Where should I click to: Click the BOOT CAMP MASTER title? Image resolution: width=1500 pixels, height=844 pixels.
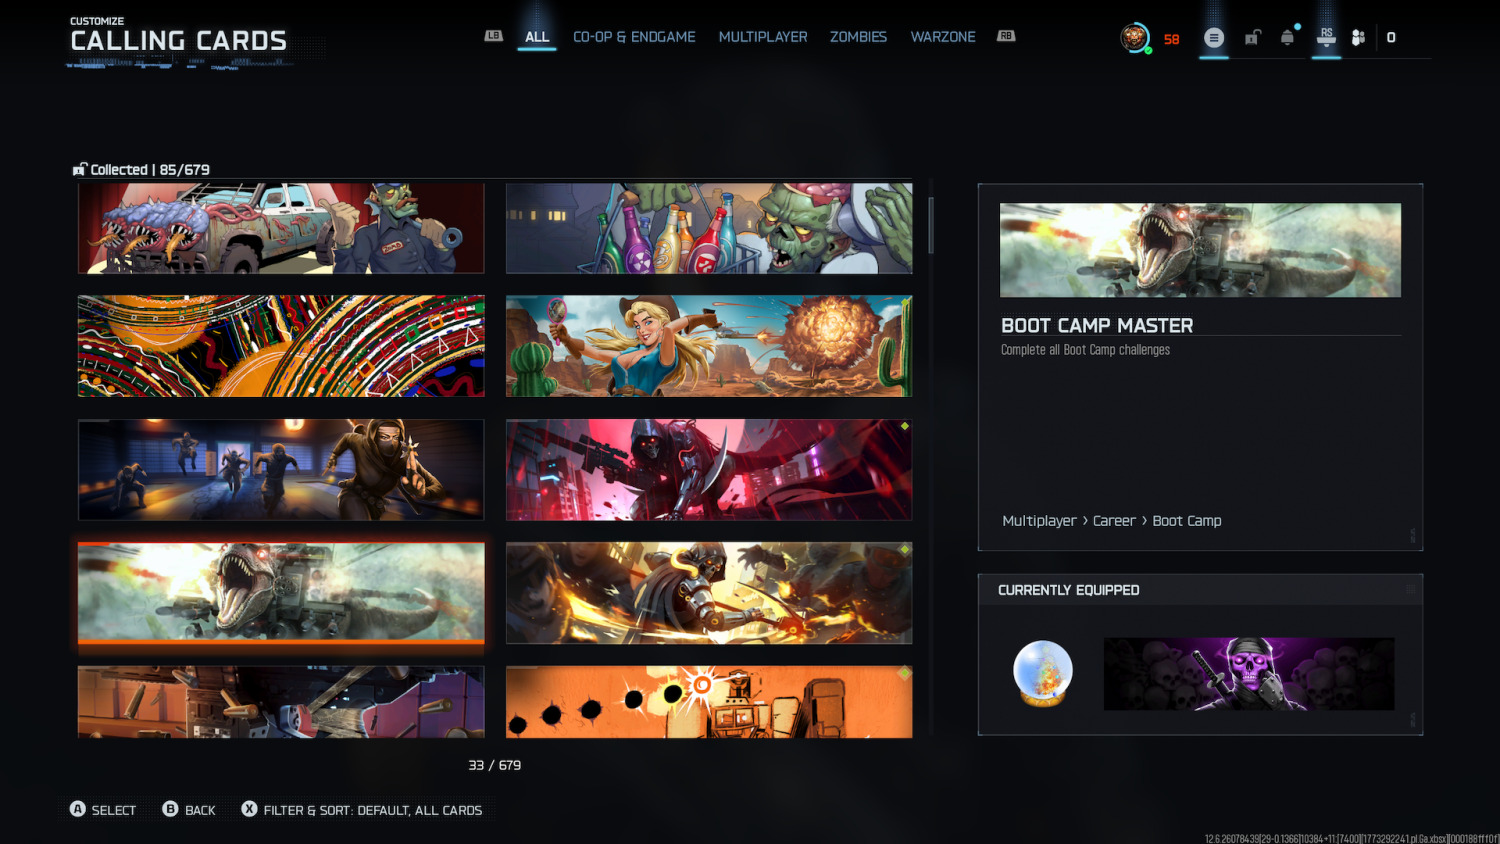1097,325
